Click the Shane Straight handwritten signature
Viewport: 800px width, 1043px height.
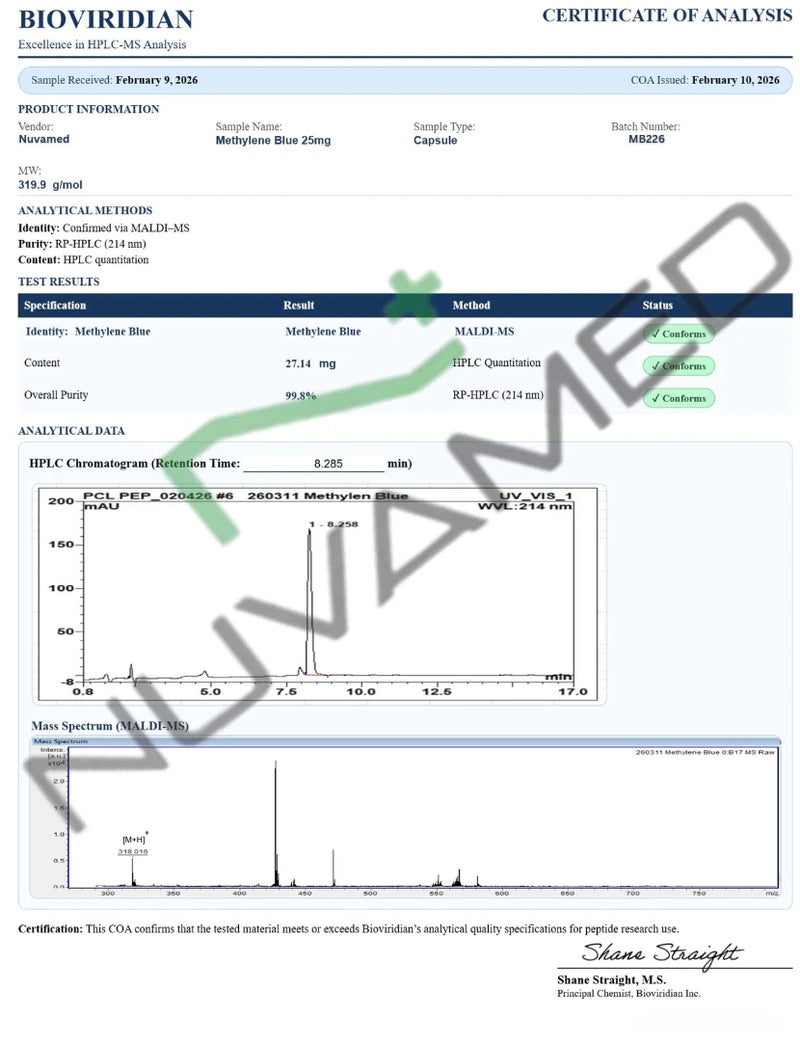click(661, 954)
